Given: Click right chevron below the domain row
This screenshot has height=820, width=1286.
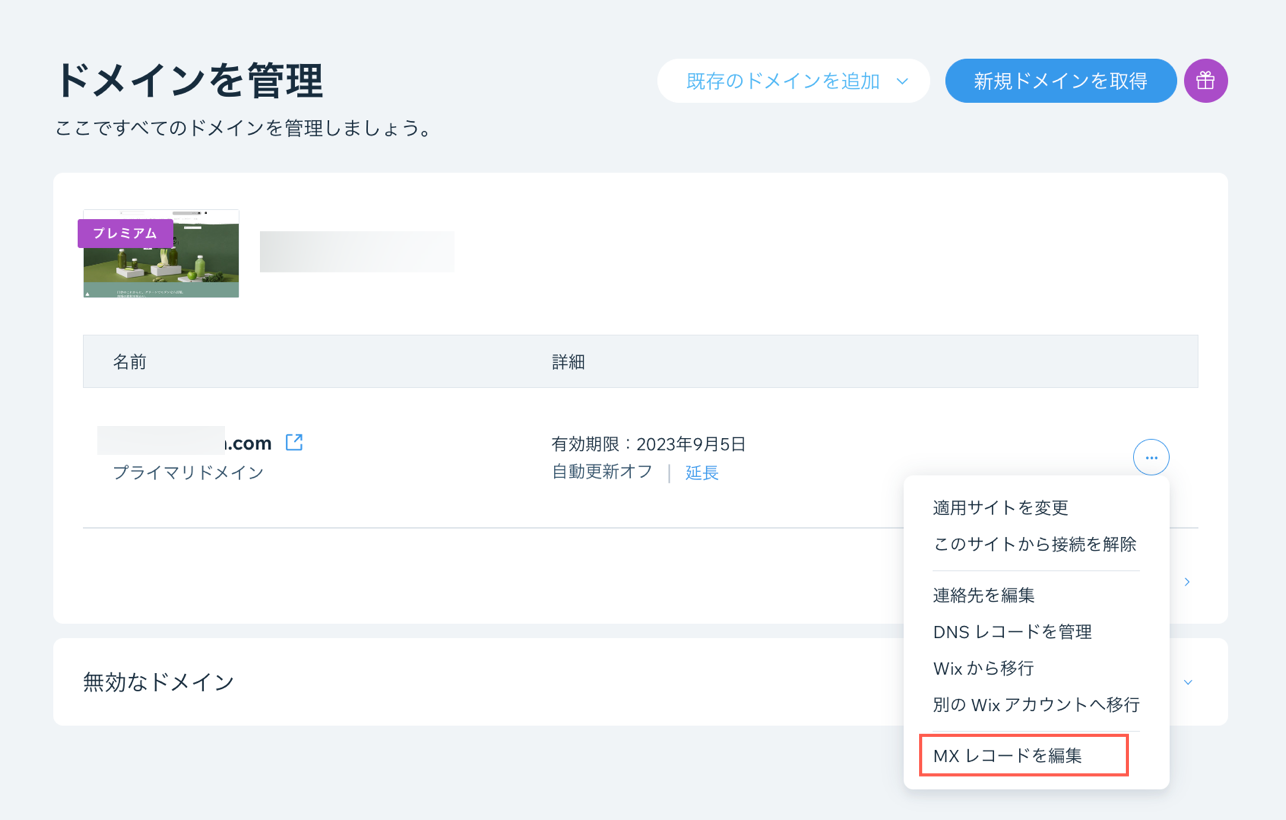Looking at the screenshot, I should [1187, 582].
